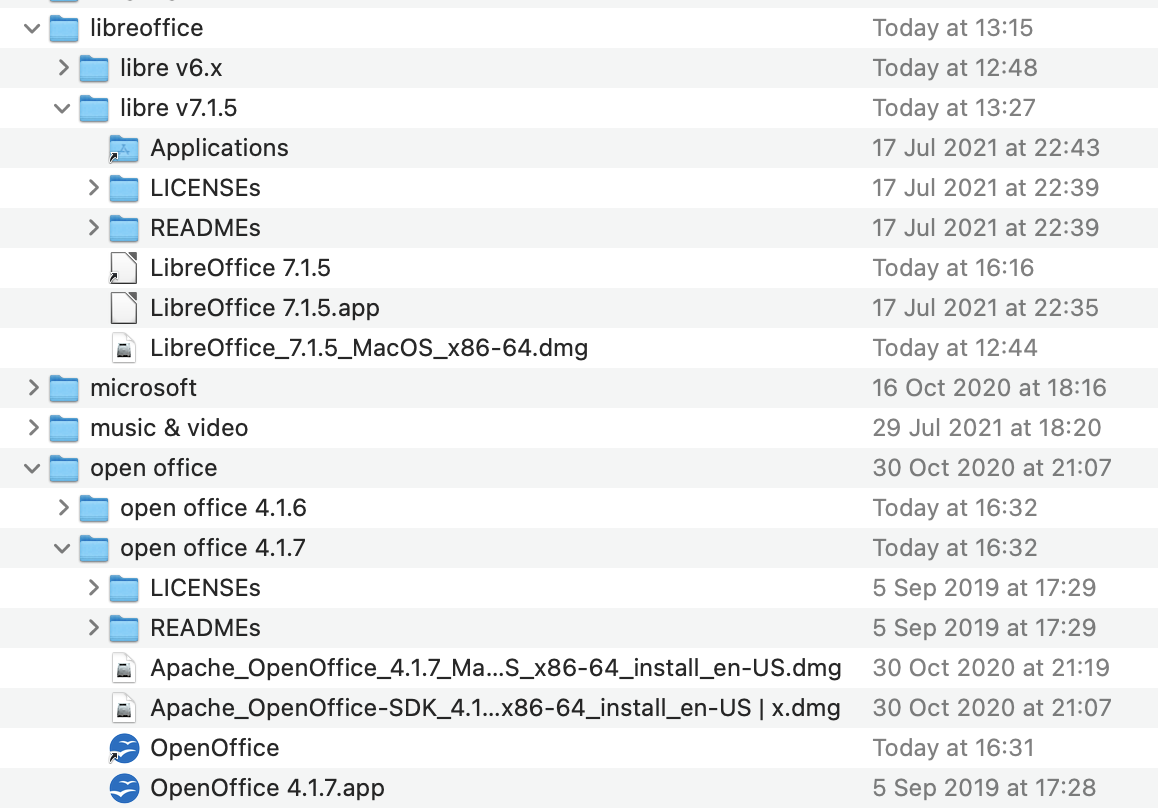The height and width of the screenshot is (808, 1158).
Task: Click the OpenOffice 4.1.7.app icon
Action: click(x=124, y=788)
